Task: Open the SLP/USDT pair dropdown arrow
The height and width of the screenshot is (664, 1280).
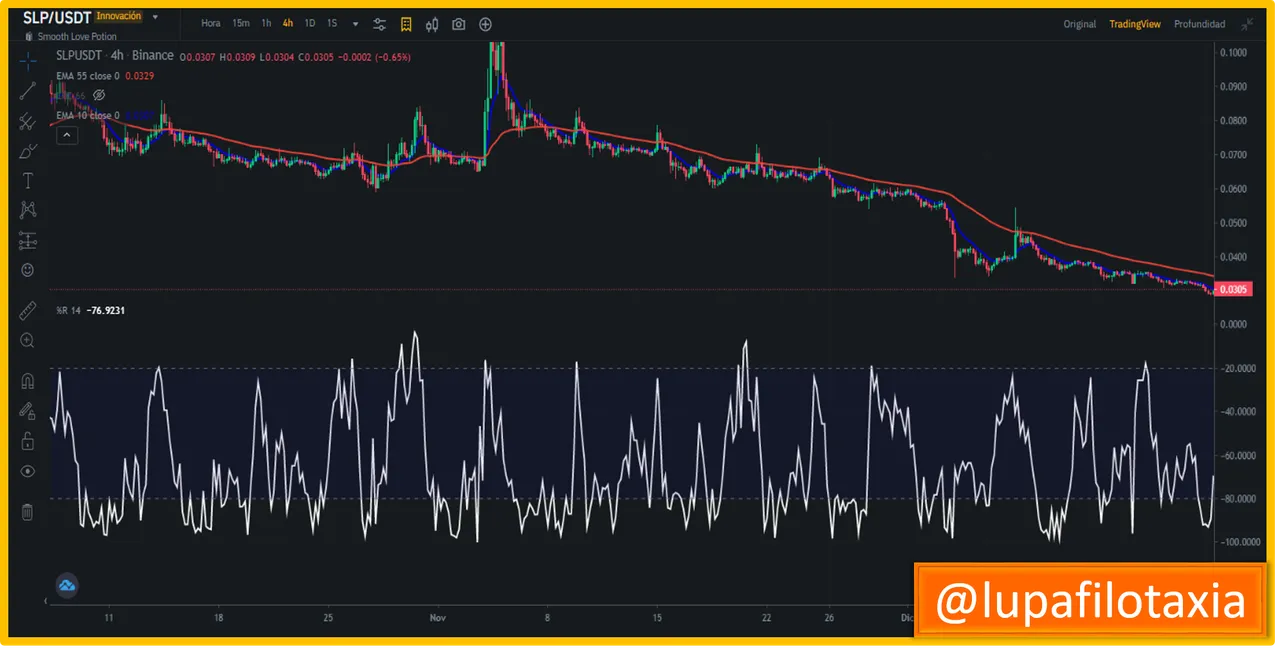Action: tap(155, 17)
